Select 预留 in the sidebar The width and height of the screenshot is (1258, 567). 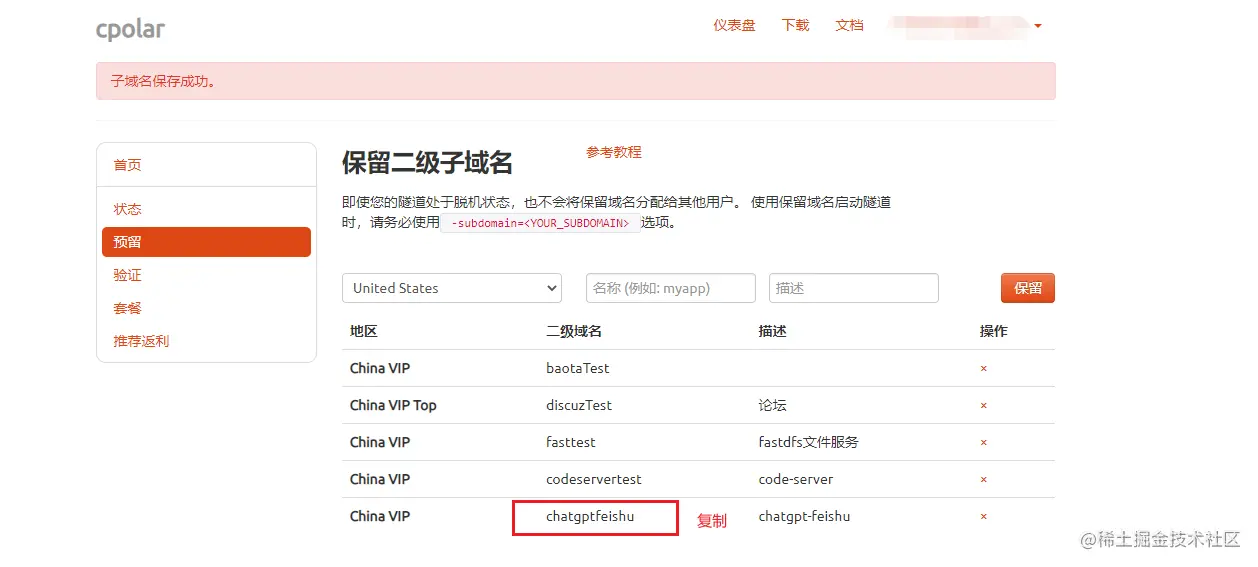[206, 242]
